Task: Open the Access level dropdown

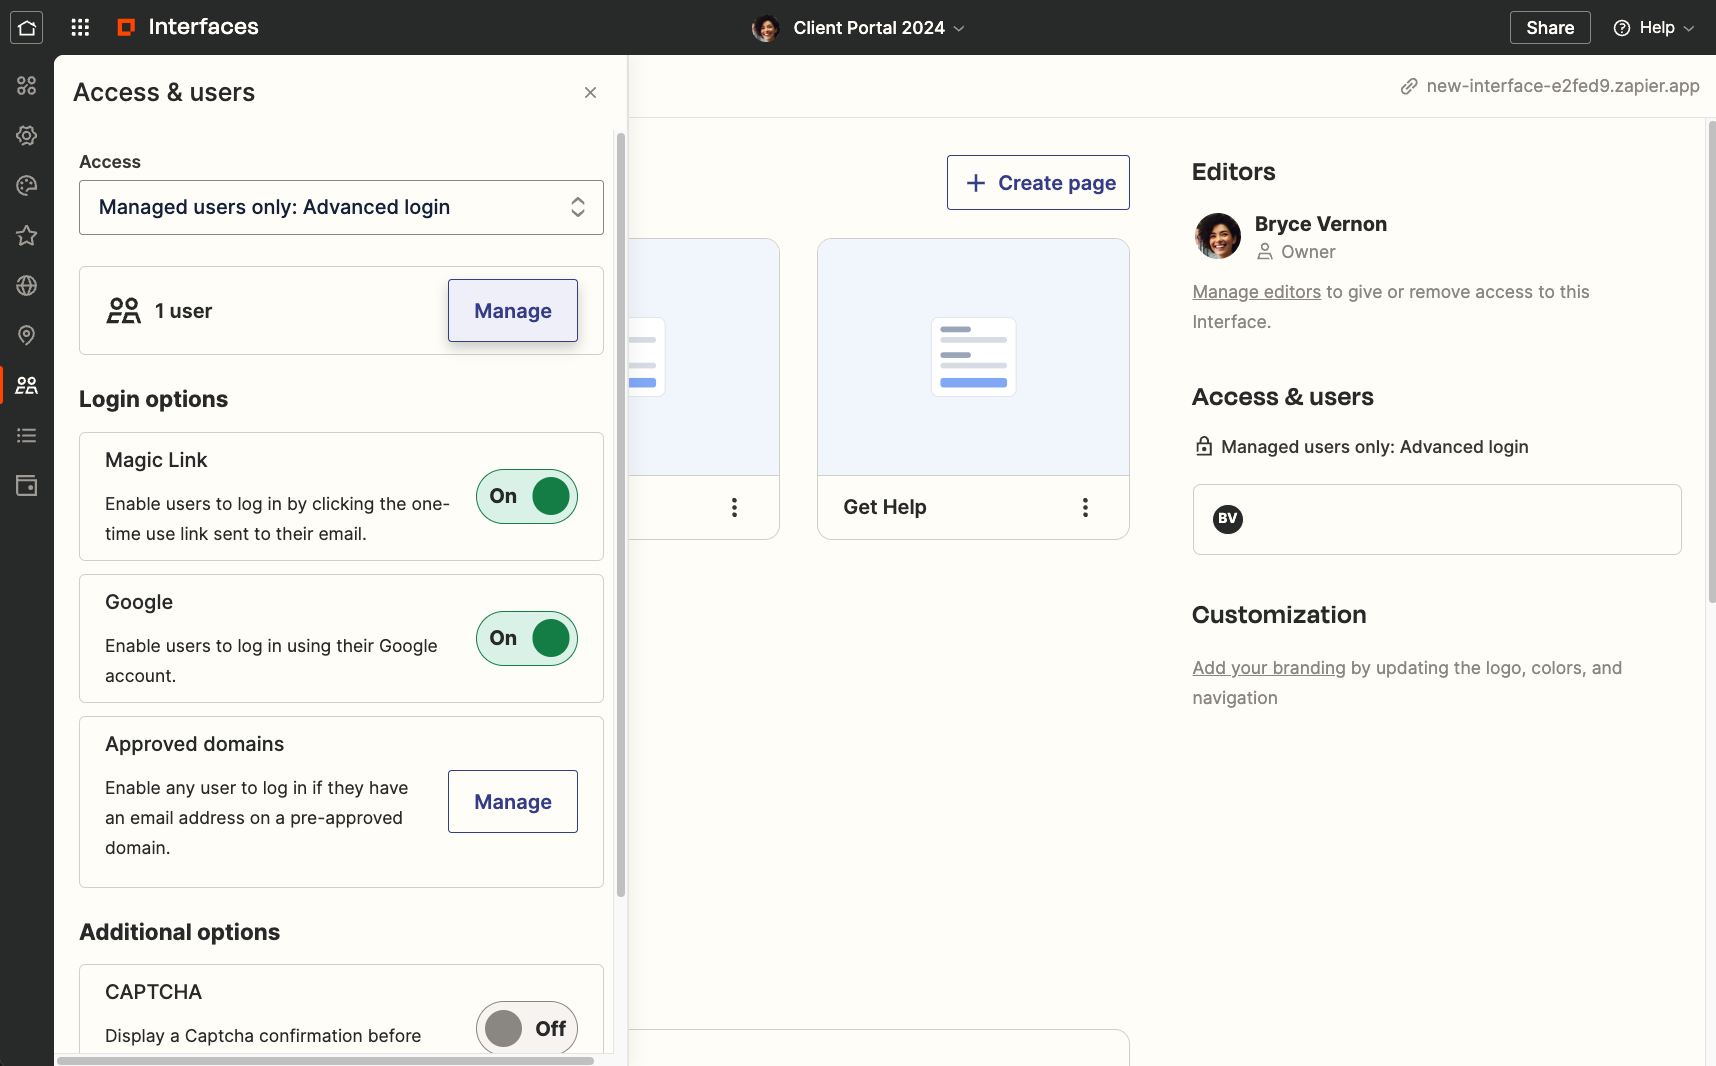Action: (341, 207)
